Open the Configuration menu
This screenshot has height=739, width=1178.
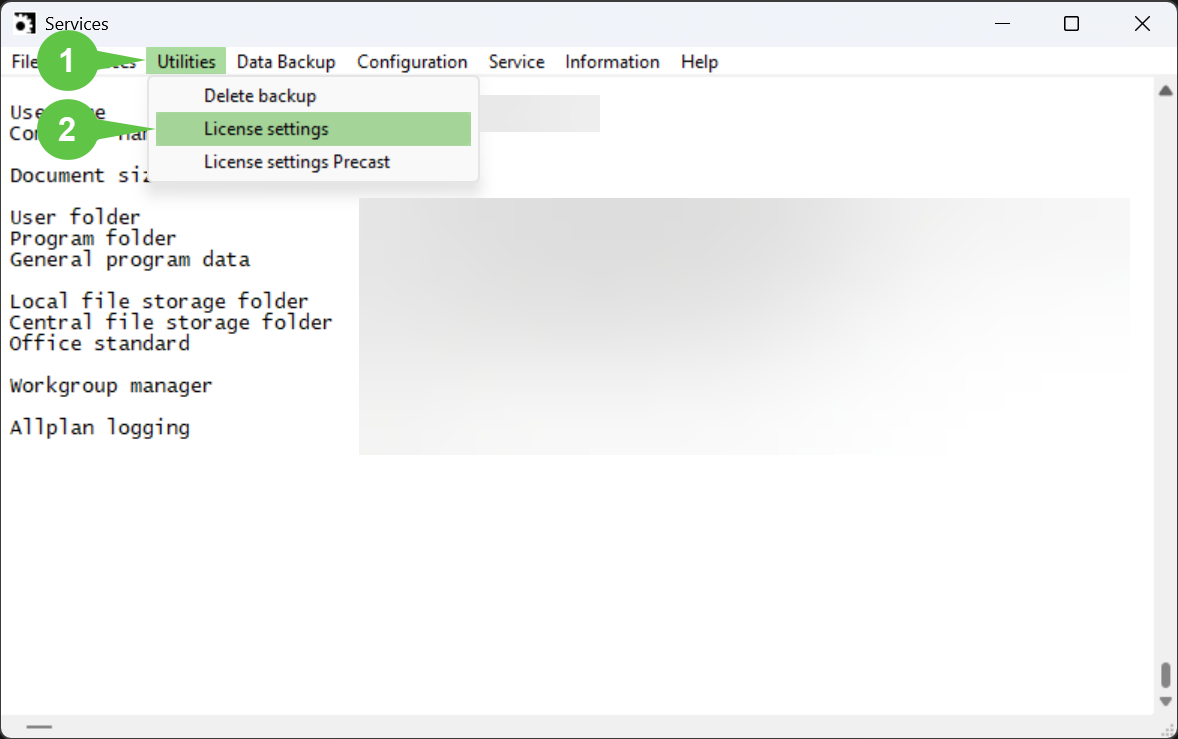coord(412,62)
